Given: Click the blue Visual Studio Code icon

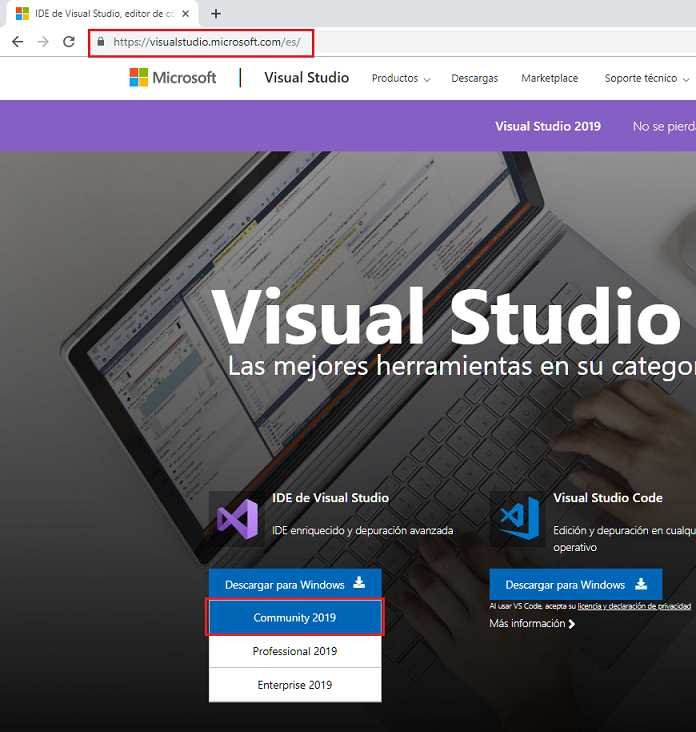Looking at the screenshot, I should 519,517.
